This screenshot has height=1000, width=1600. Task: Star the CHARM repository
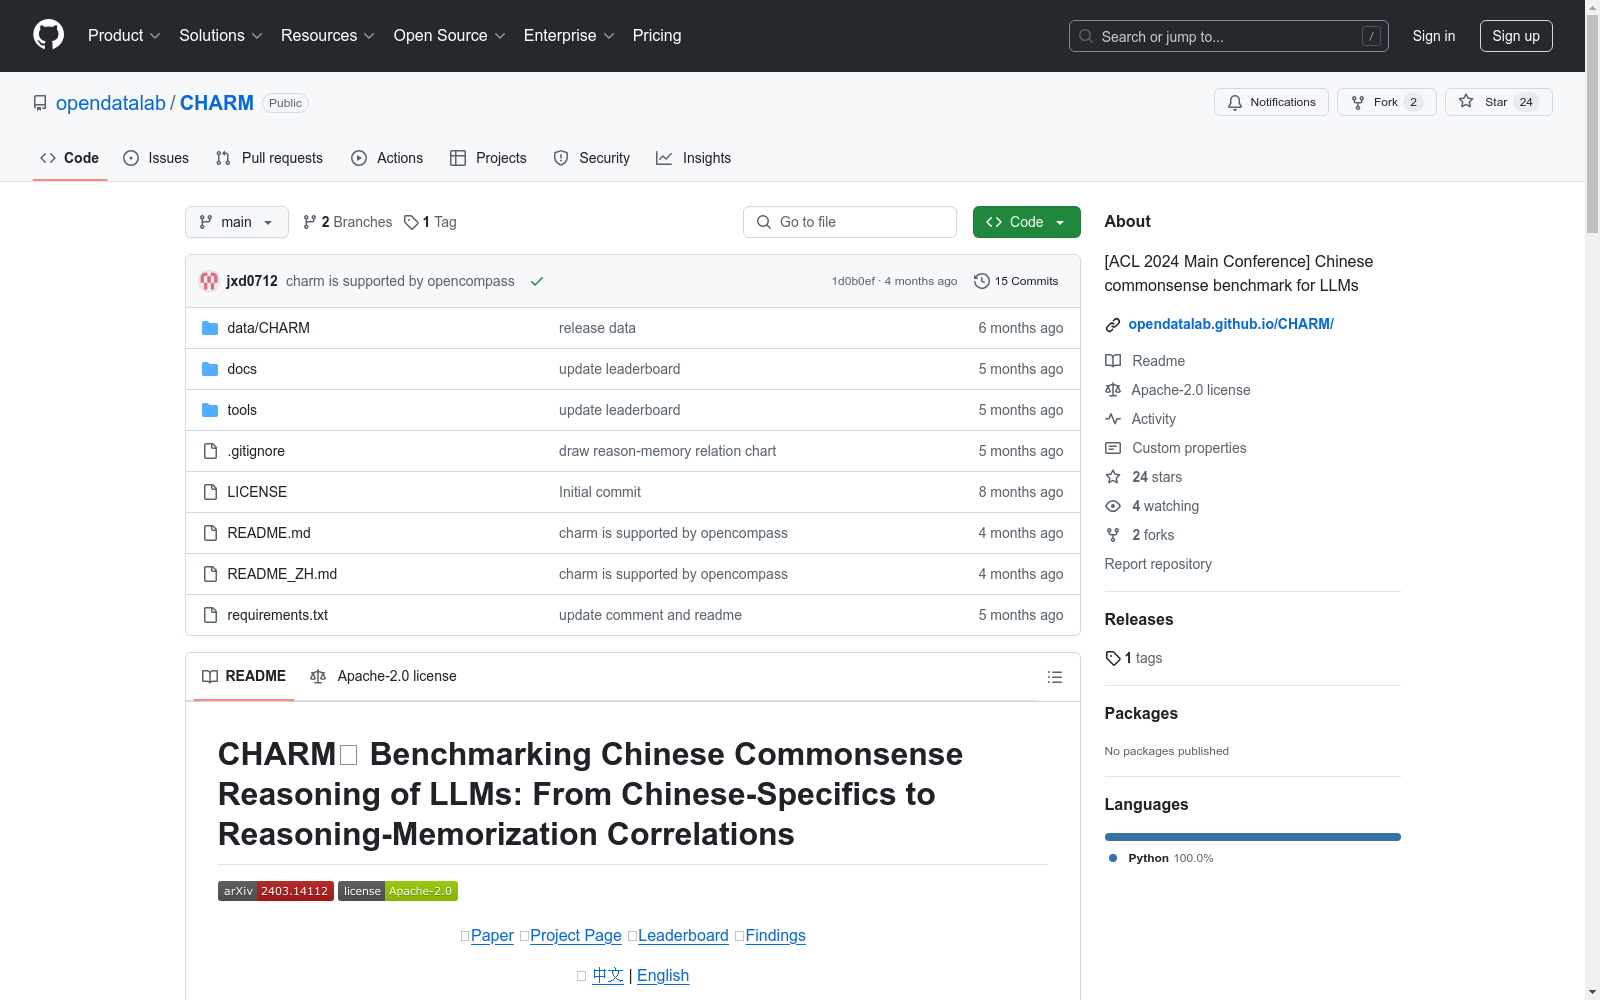coord(1498,102)
